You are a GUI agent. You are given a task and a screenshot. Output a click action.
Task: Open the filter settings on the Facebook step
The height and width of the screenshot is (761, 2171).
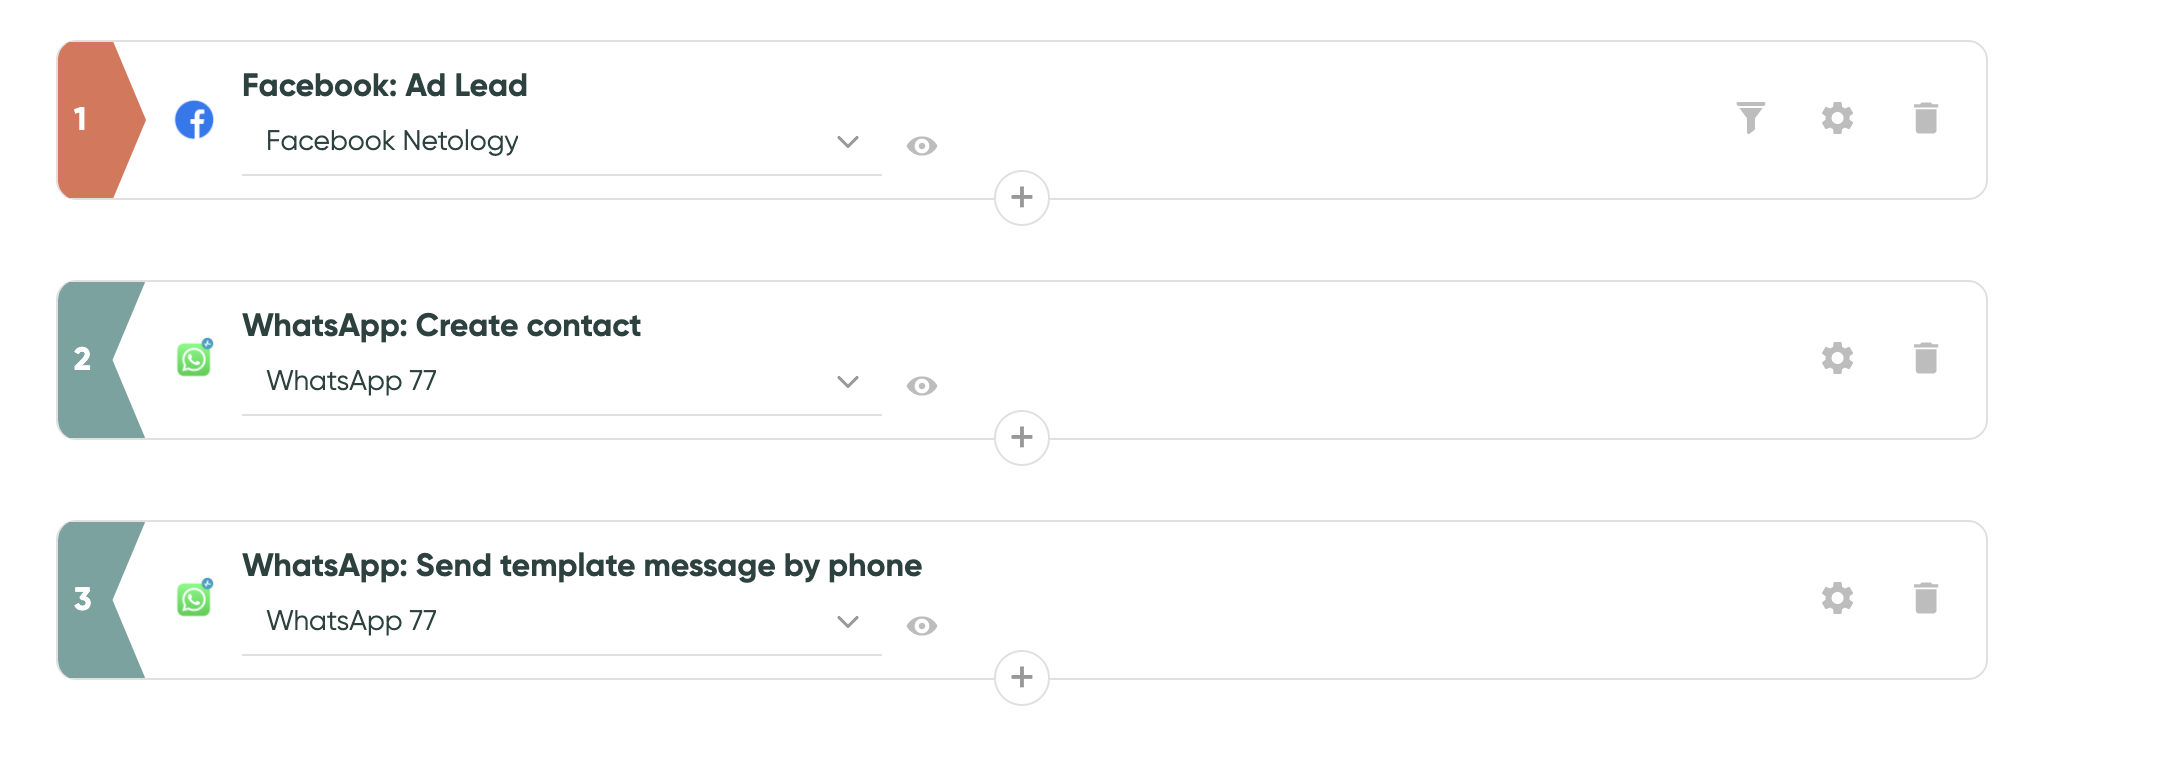(1750, 117)
